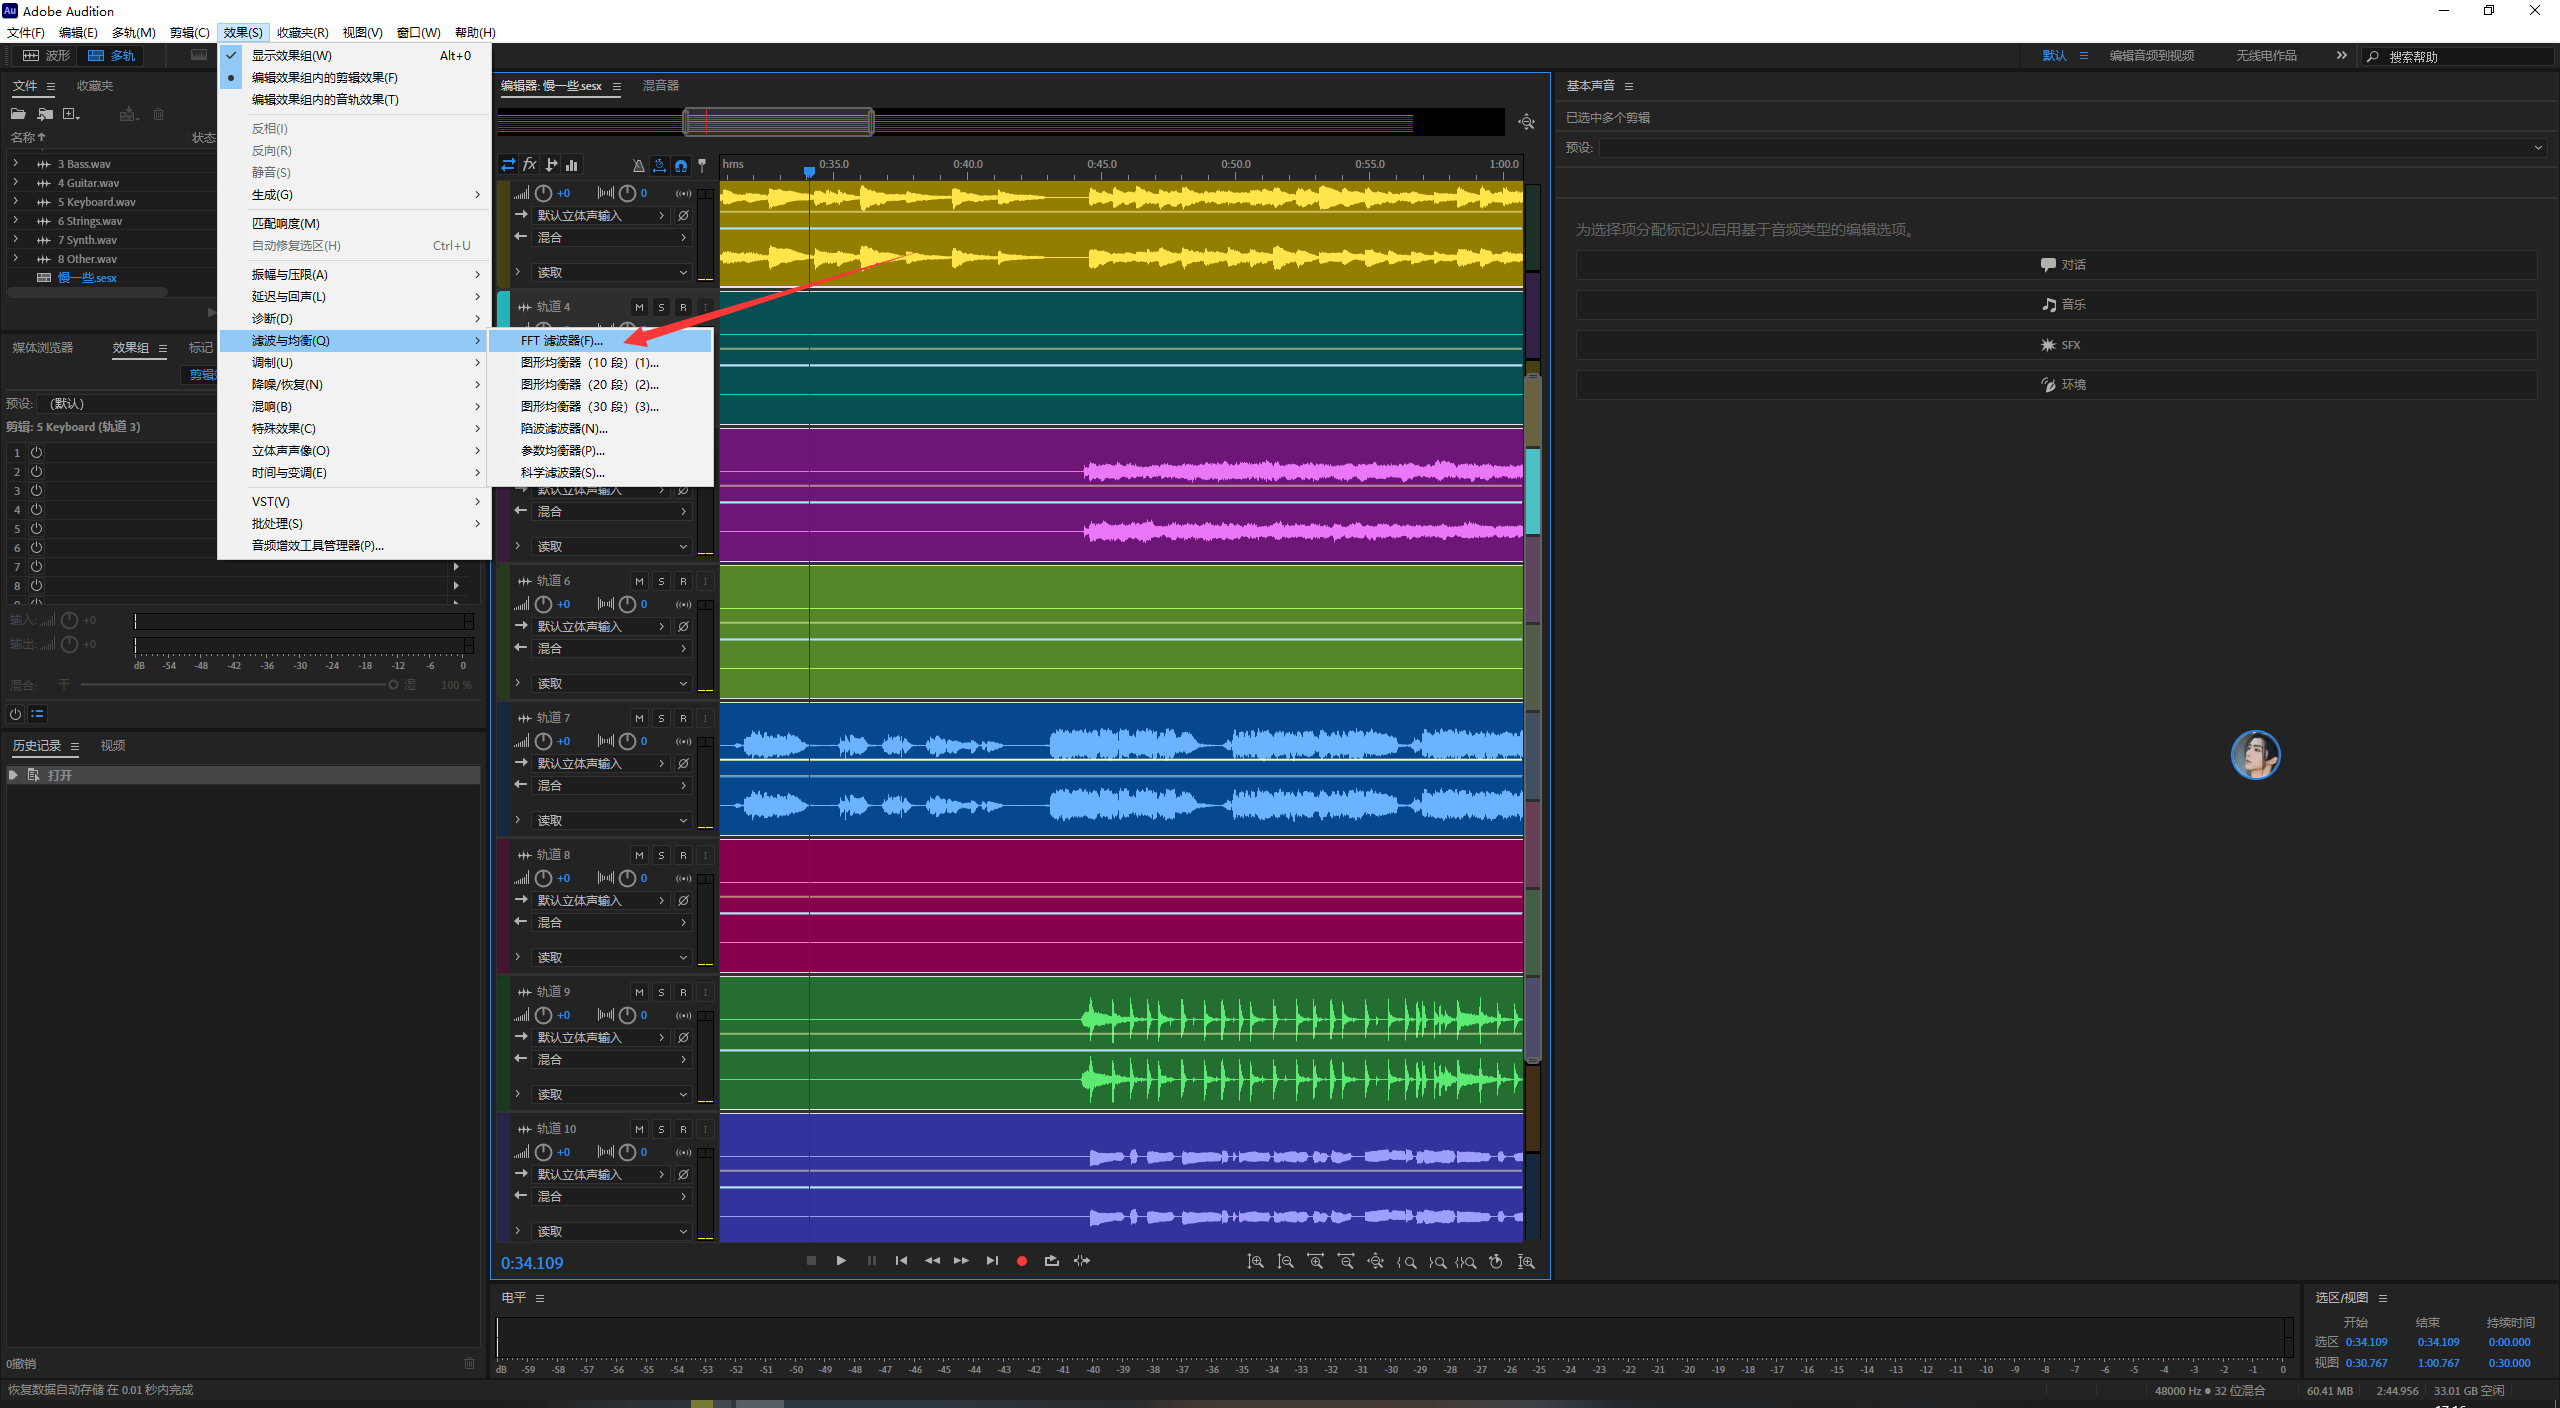Switch to the 混音器 tab
Screen dimensions: 2560x1408
(660, 86)
